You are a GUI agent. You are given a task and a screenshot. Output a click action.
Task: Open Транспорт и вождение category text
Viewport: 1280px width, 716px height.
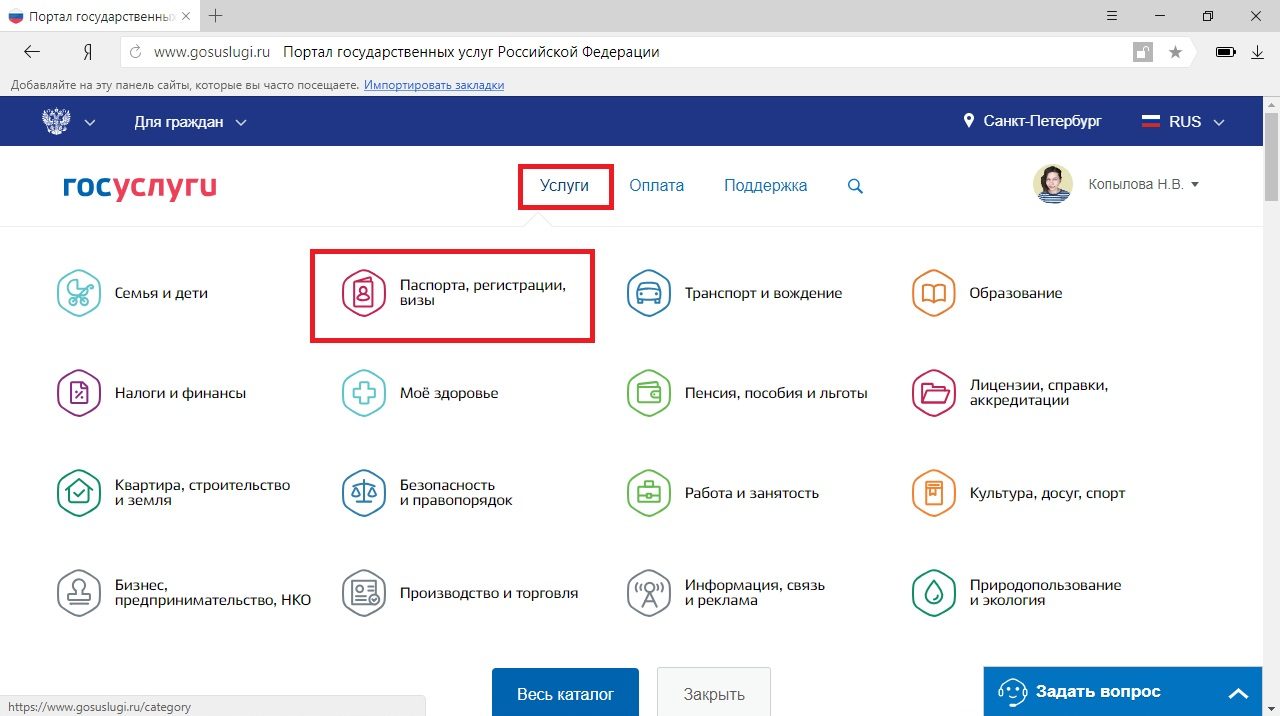764,293
